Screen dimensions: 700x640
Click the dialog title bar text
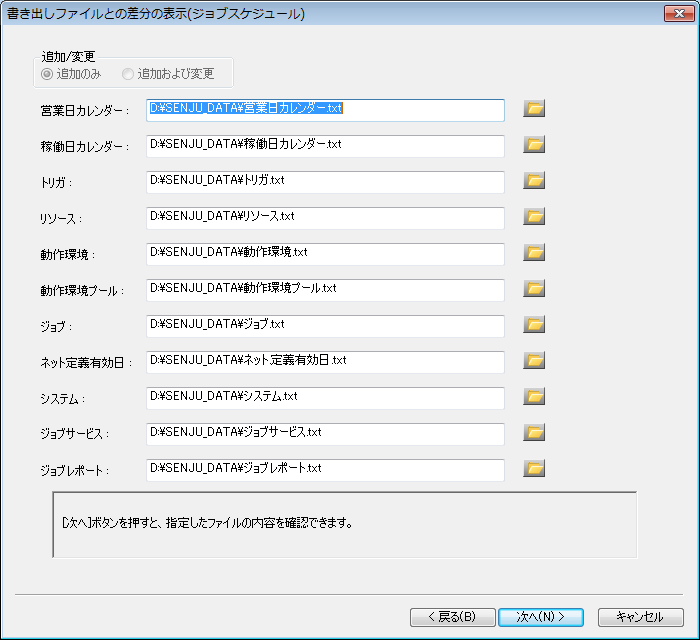(156, 13)
